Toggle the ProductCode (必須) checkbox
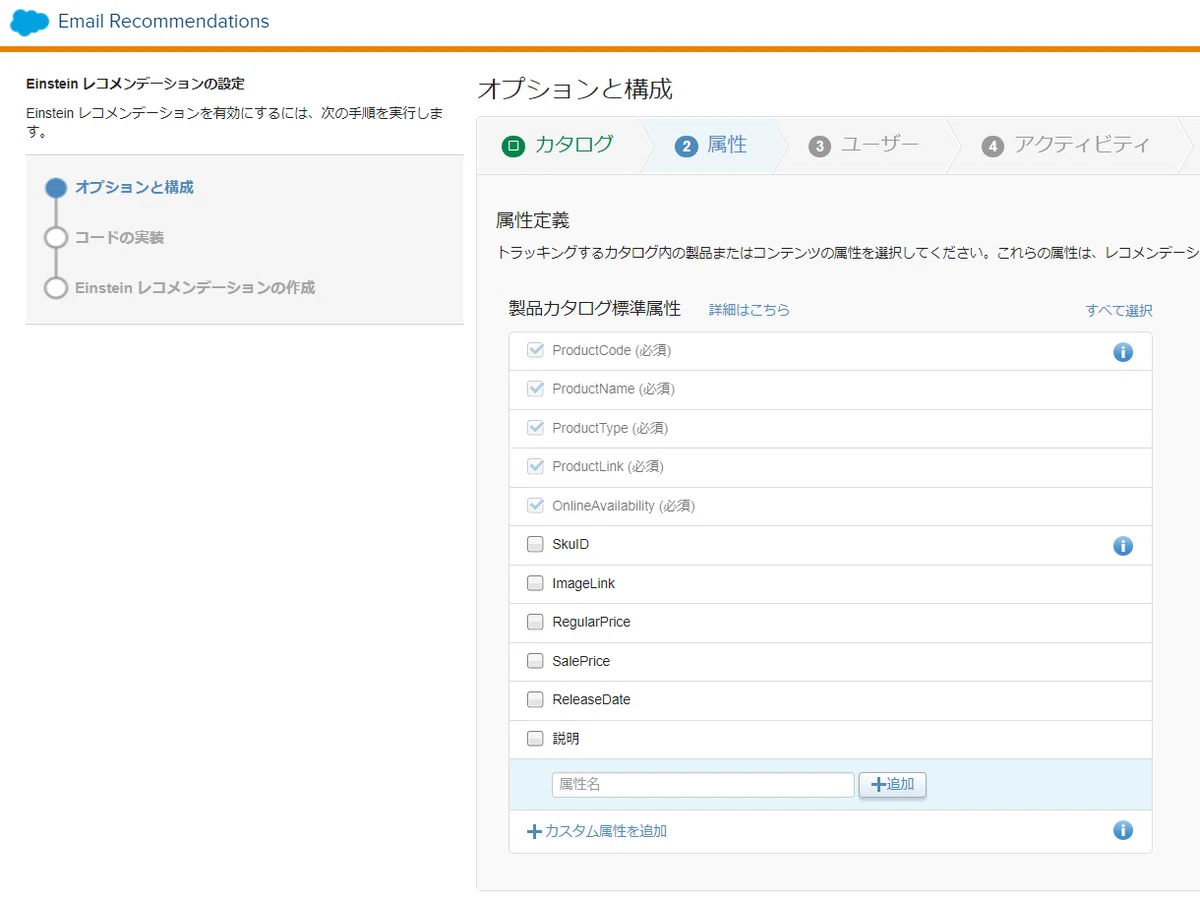This screenshot has width=1200, height=899. (x=535, y=350)
